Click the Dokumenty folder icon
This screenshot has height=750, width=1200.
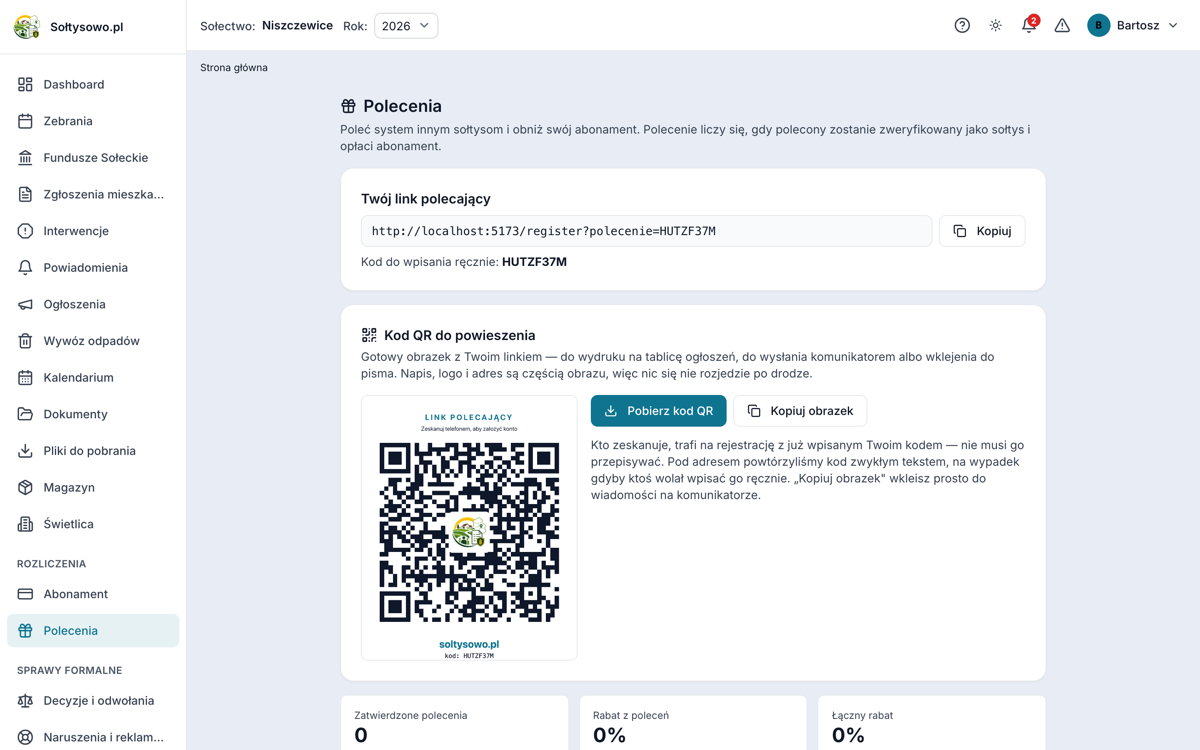pos(25,414)
